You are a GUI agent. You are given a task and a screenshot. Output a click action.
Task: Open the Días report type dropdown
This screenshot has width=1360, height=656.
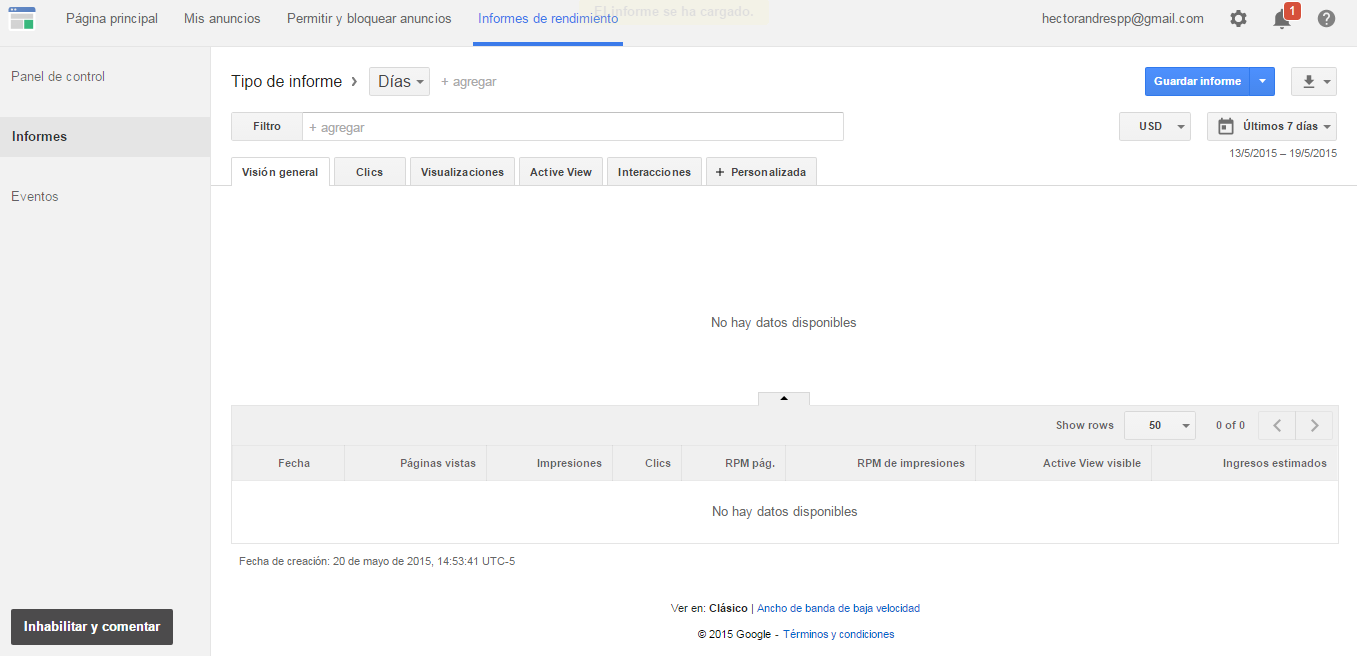pyautogui.click(x=399, y=82)
